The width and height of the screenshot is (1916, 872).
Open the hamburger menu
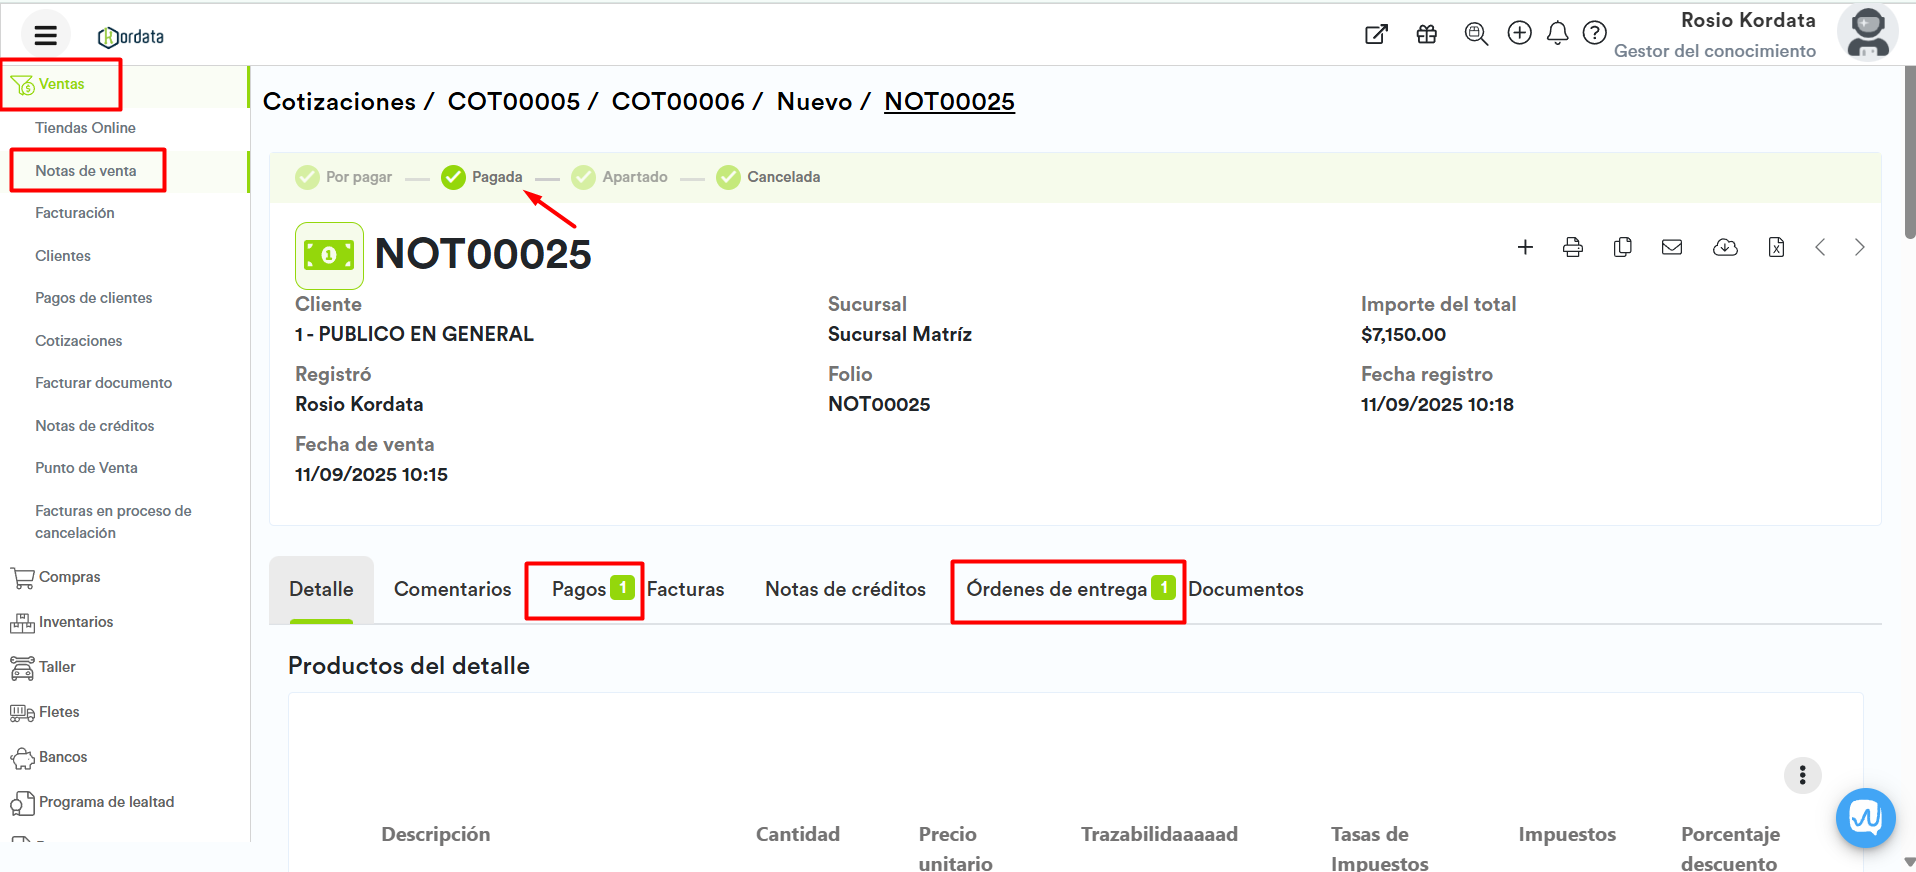(45, 36)
